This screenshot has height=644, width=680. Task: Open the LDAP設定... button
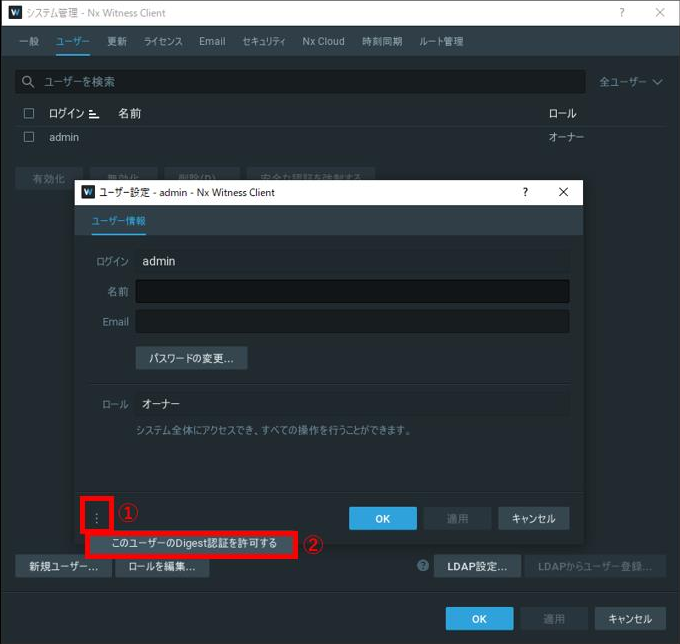click(x=477, y=566)
